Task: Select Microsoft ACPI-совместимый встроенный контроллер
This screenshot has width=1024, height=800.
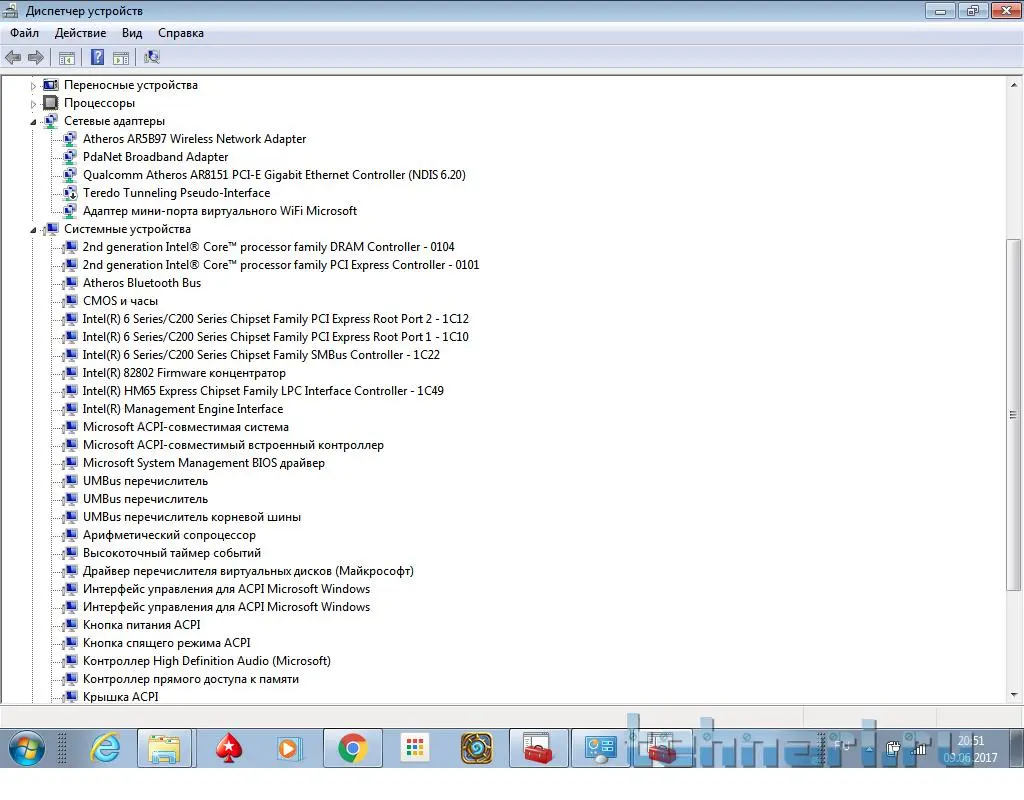Action: (233, 445)
